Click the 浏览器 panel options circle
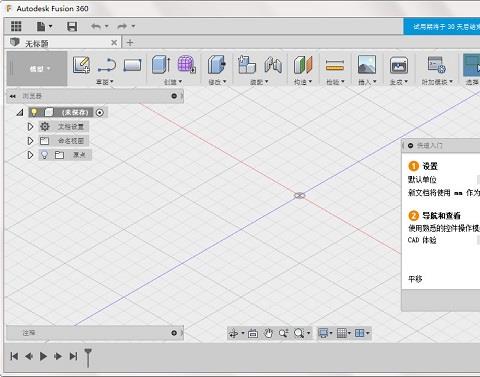 [174, 96]
